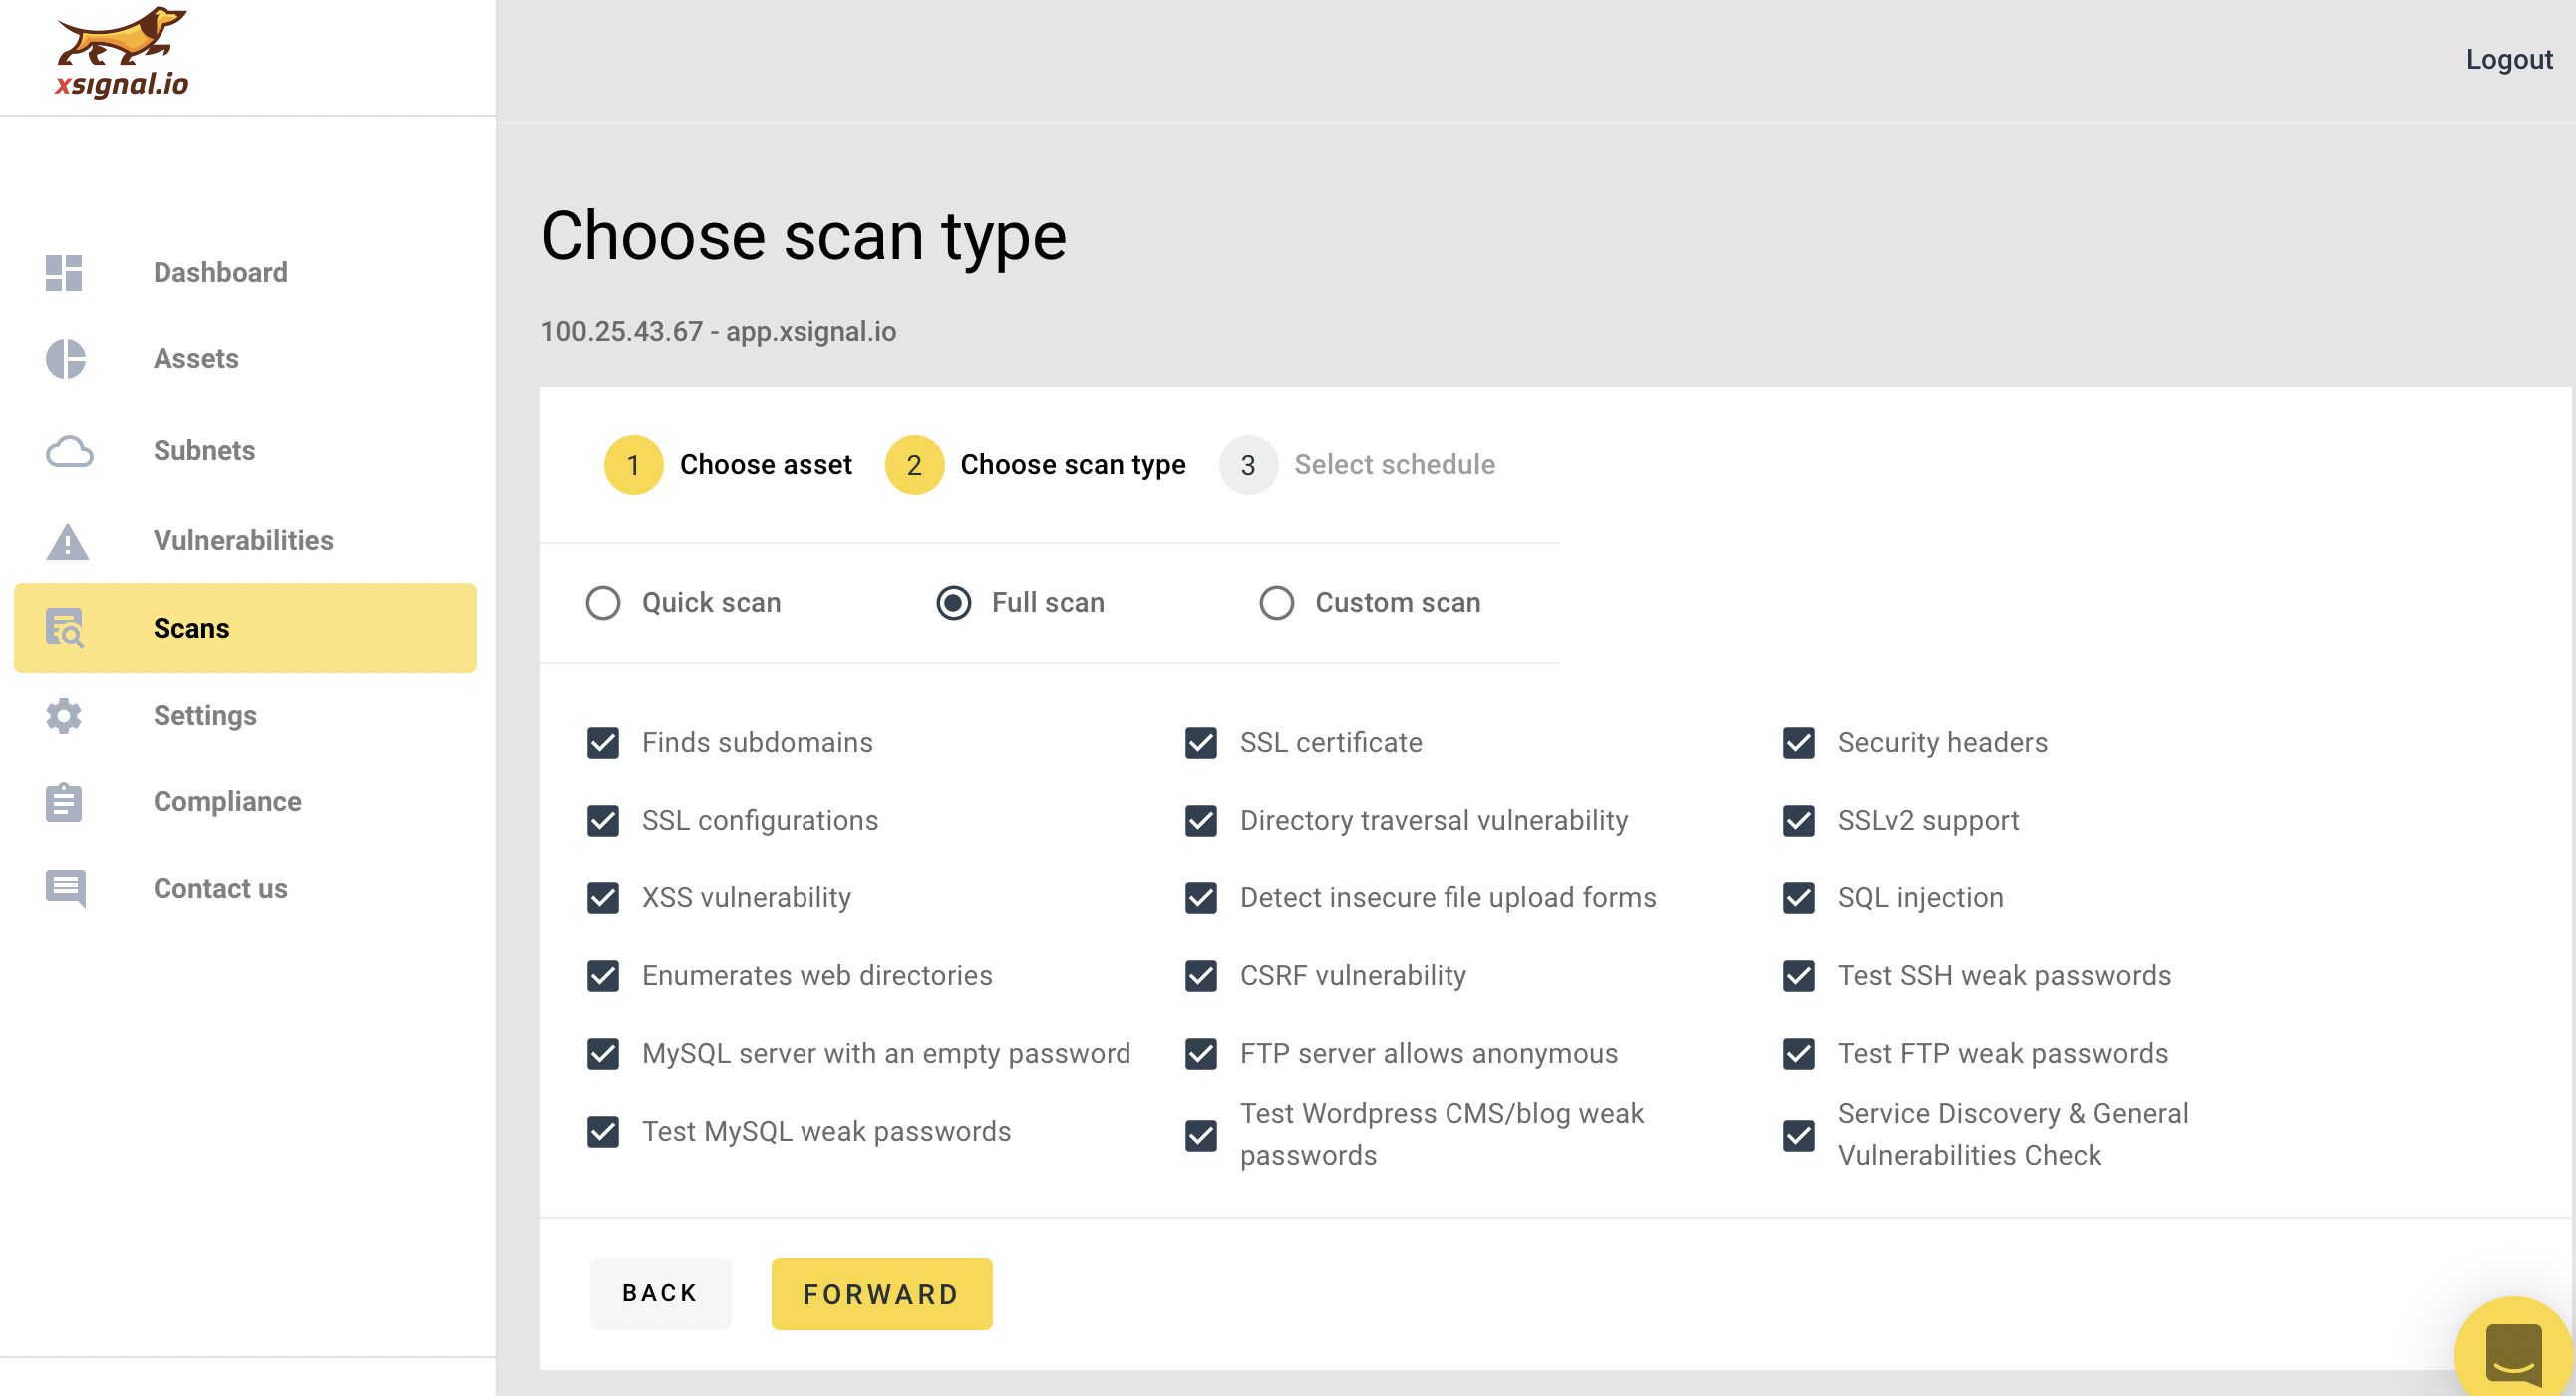
Task: Uncheck Enumerates web directories
Action: click(x=603, y=977)
